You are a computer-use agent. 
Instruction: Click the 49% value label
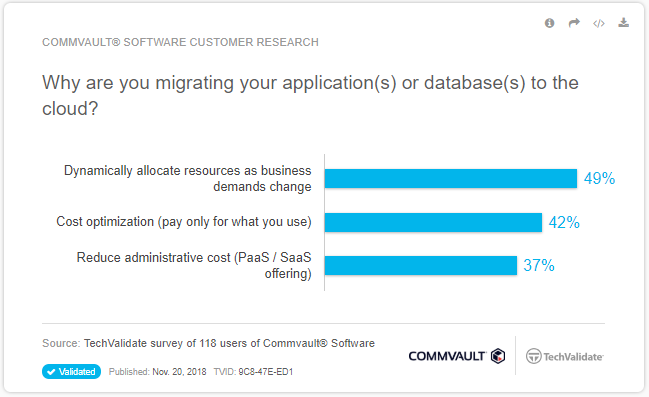click(x=599, y=178)
